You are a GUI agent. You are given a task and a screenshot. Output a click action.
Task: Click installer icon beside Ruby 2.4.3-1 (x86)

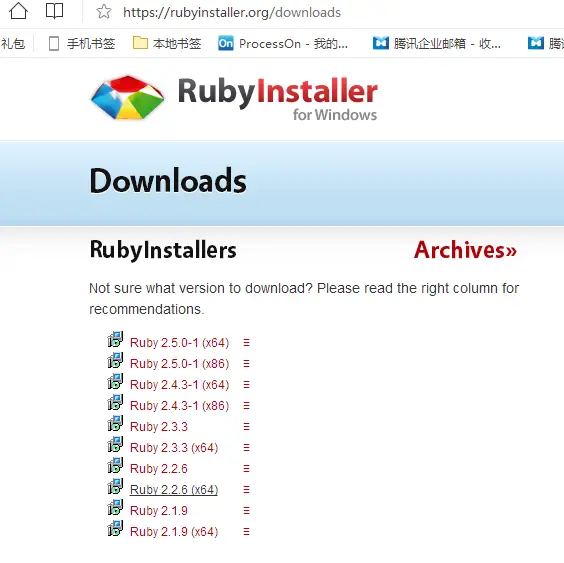click(x=115, y=402)
